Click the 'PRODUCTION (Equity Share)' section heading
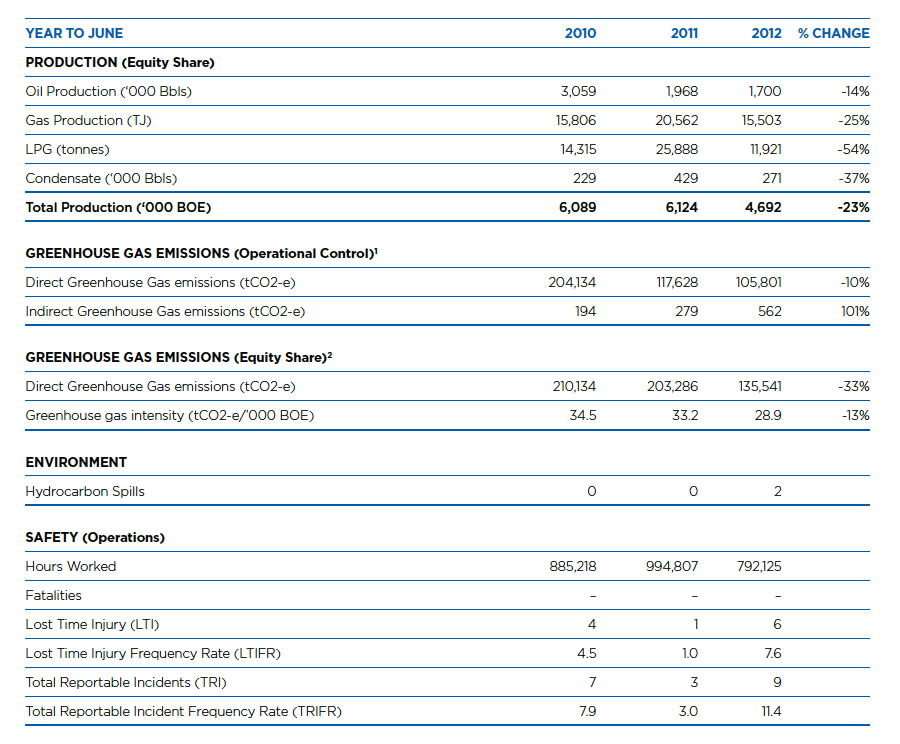The height and width of the screenshot is (744, 900). (120, 63)
